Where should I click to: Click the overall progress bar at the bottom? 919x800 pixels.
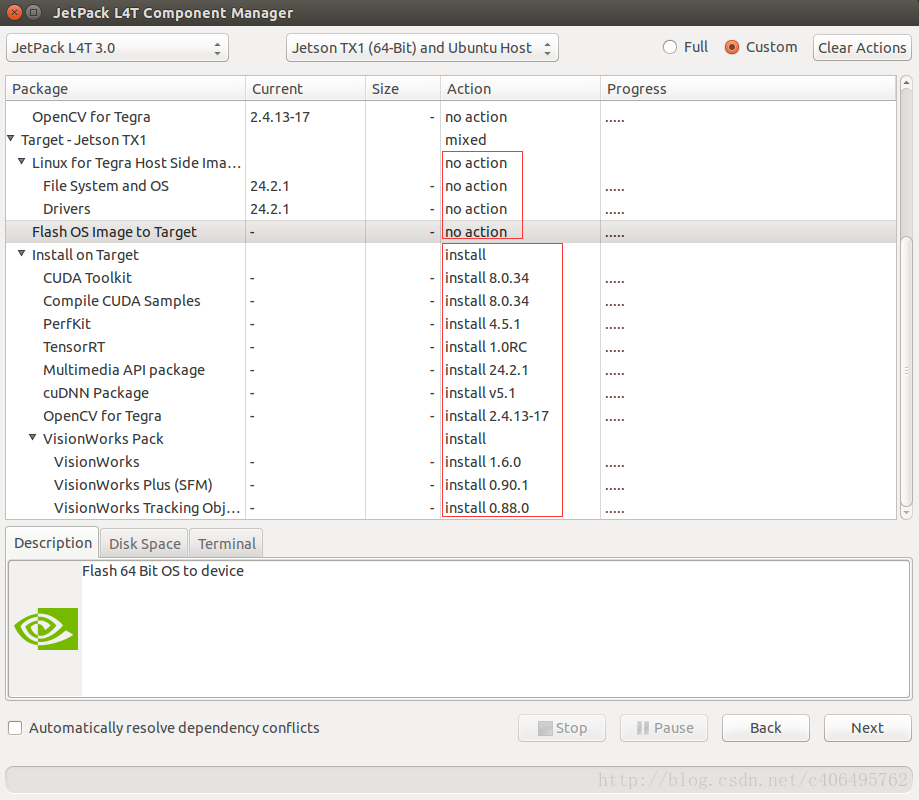point(459,779)
